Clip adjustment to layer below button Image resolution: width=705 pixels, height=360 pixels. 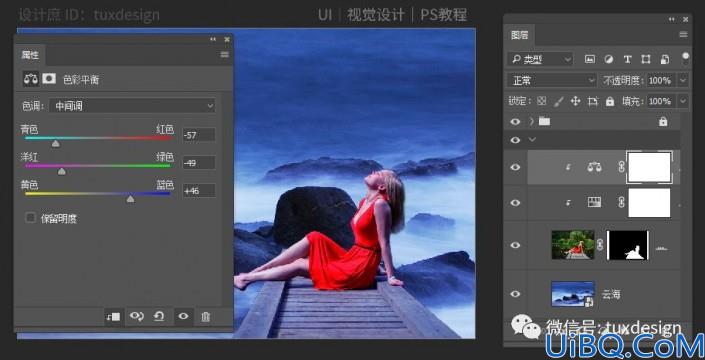(113, 316)
